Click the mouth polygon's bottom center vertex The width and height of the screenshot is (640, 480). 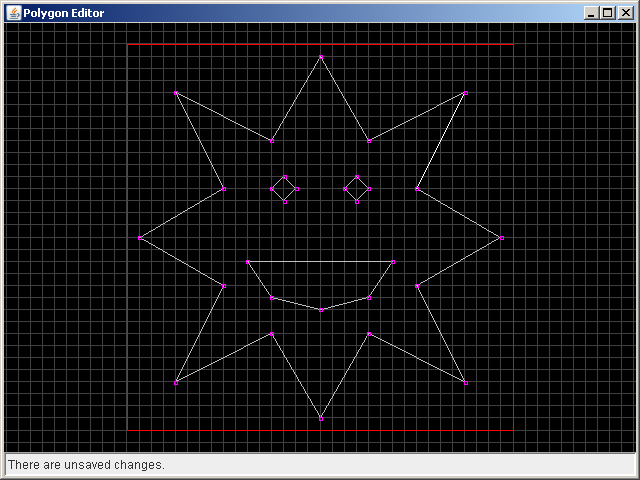[321, 310]
